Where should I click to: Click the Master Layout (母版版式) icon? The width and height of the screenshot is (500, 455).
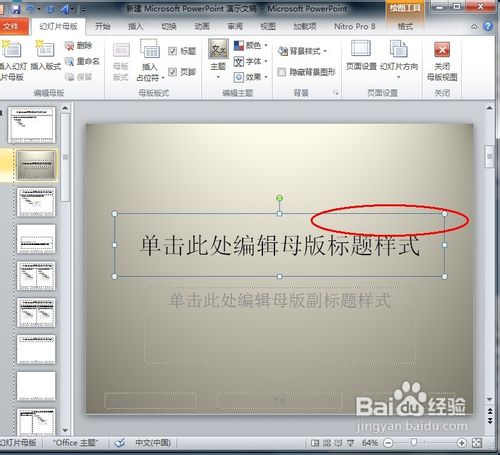121,50
